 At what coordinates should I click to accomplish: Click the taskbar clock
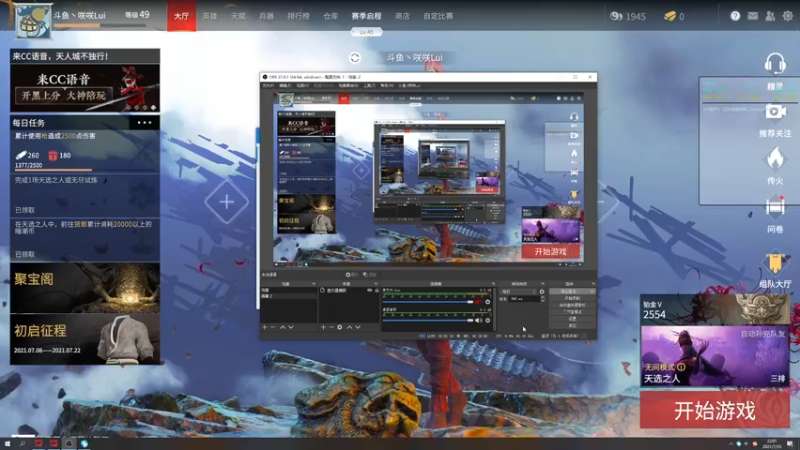[x=772, y=443]
